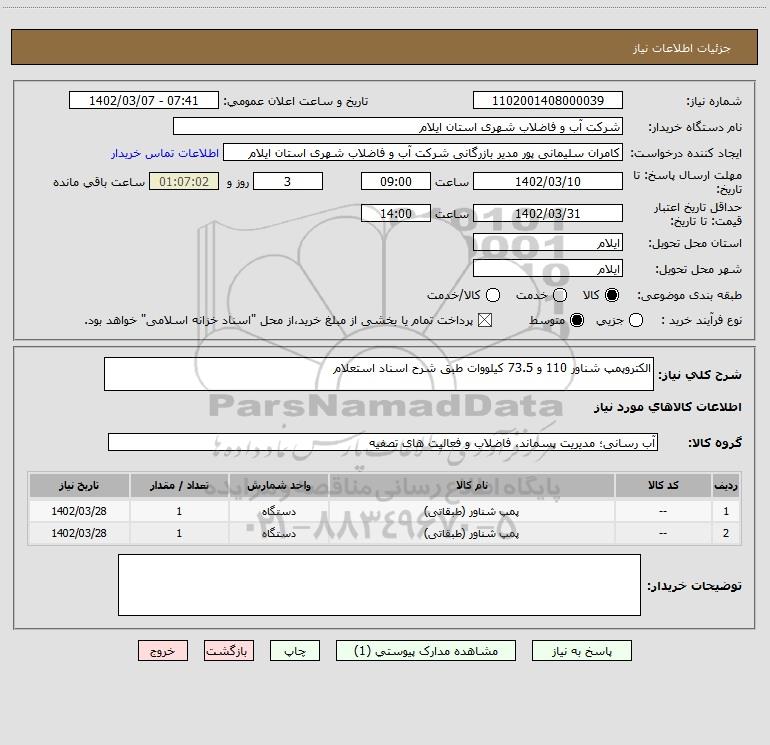Click row 1 need date 1402/03/28
Image resolution: width=770 pixels, height=745 pixels.
pos(79,511)
